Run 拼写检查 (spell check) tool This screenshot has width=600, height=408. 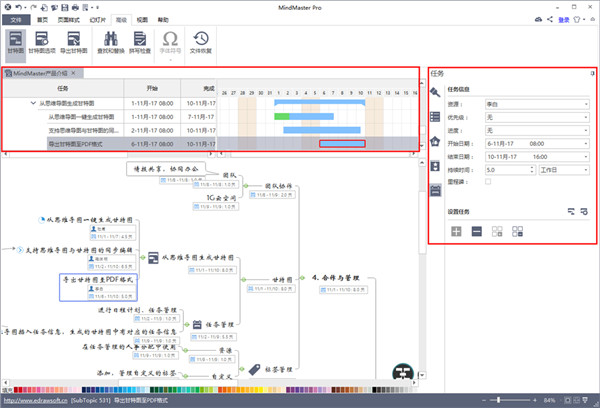click(x=140, y=43)
